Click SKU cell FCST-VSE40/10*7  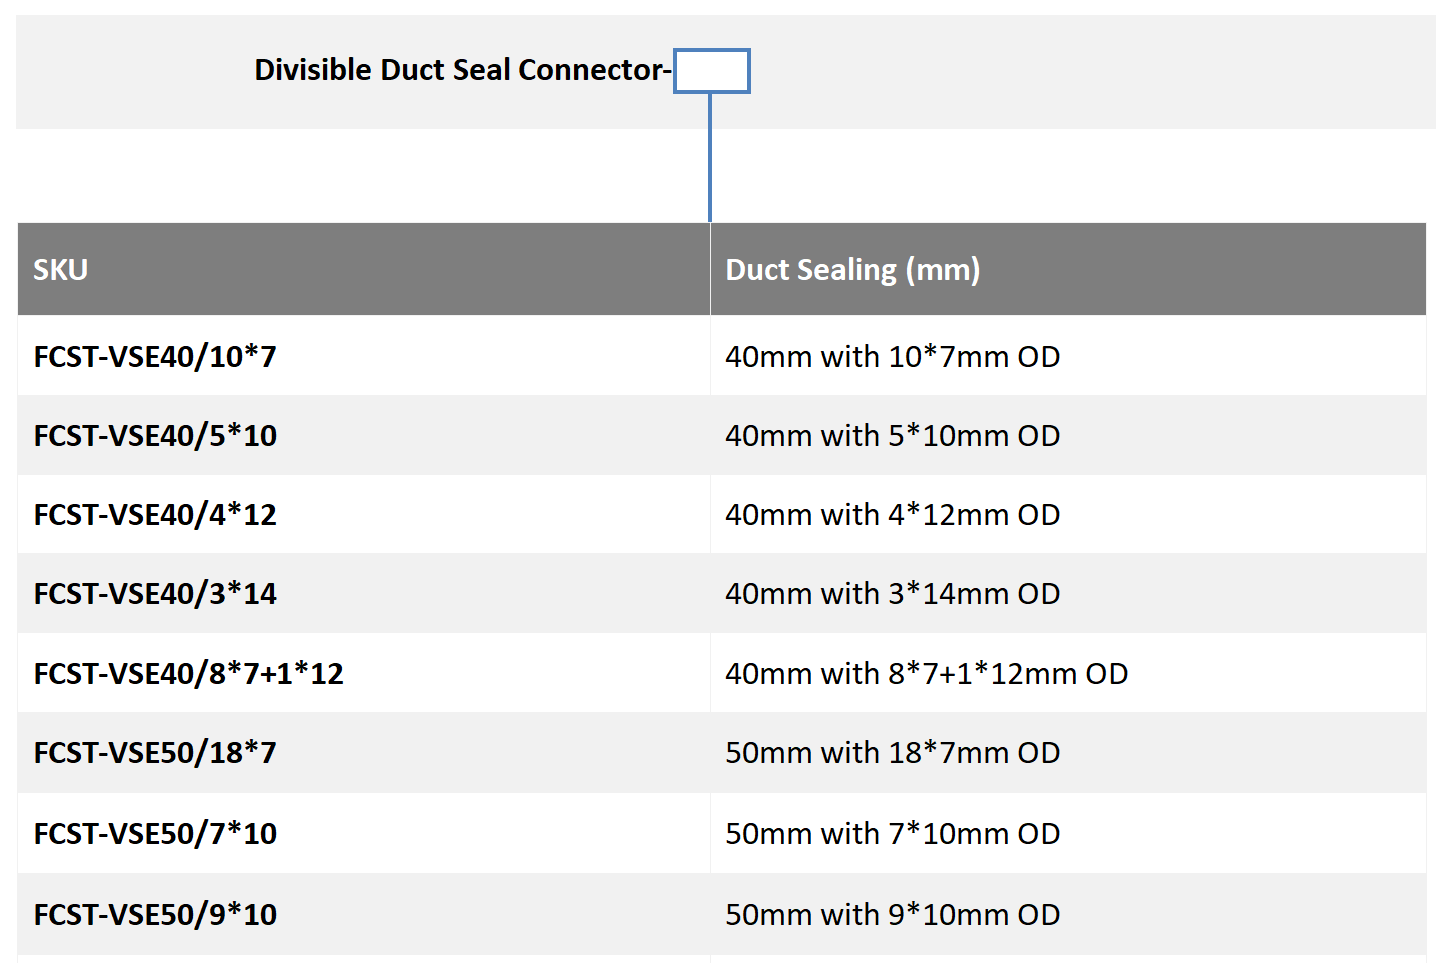155,357
